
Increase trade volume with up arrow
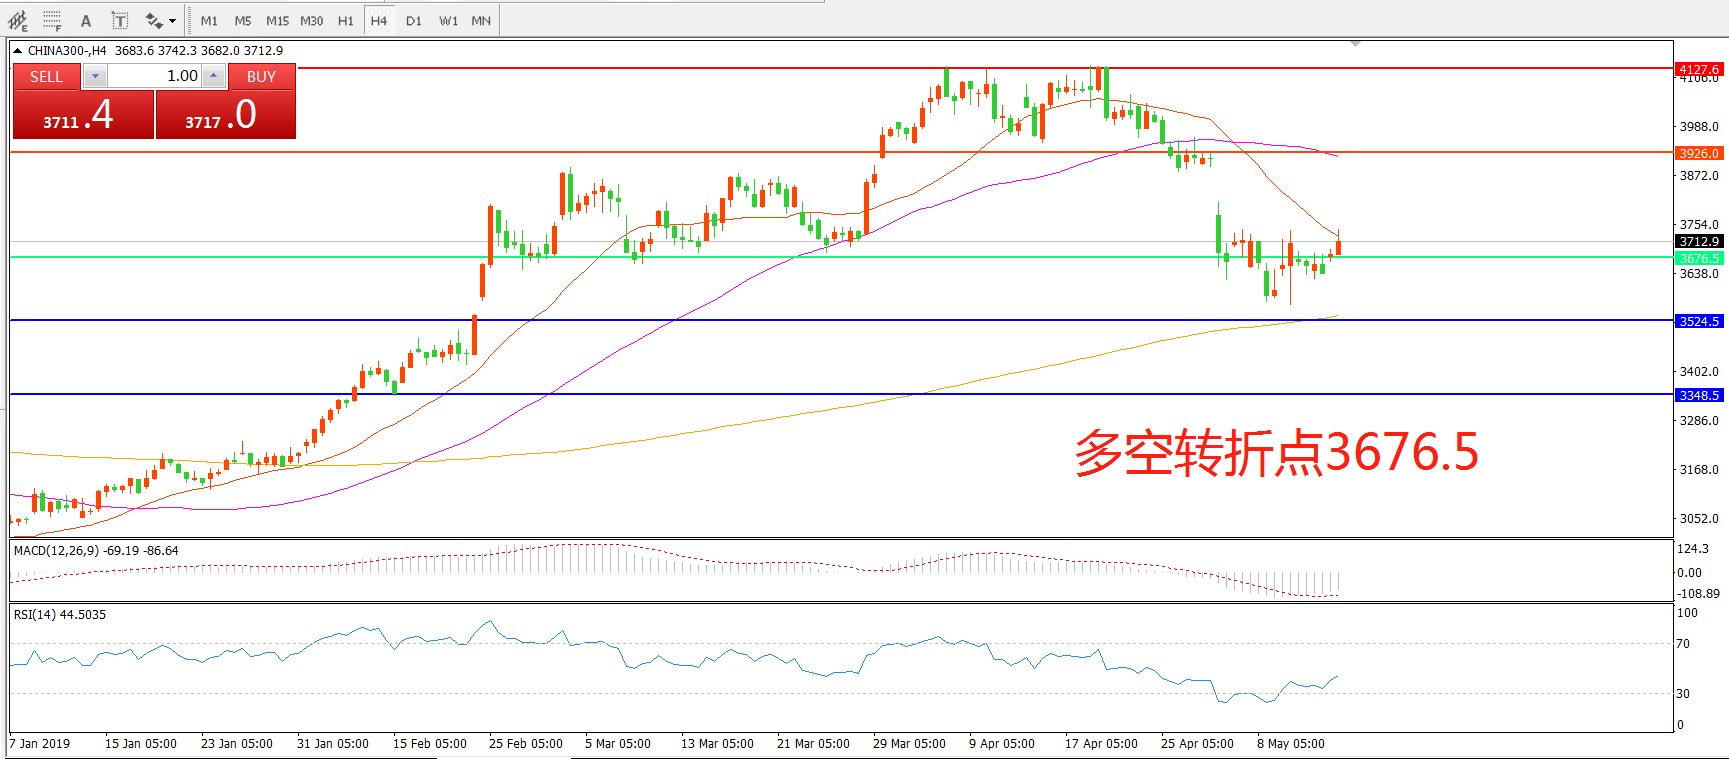coord(213,76)
